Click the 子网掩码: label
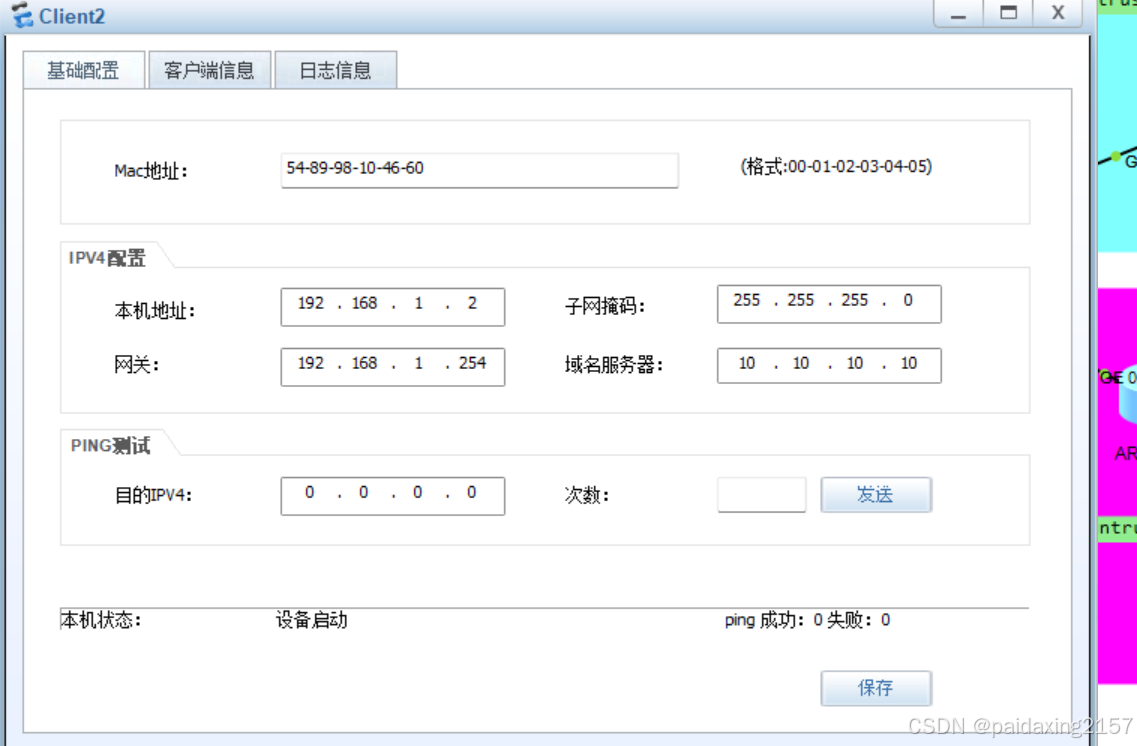The height and width of the screenshot is (746, 1137). [x=605, y=307]
